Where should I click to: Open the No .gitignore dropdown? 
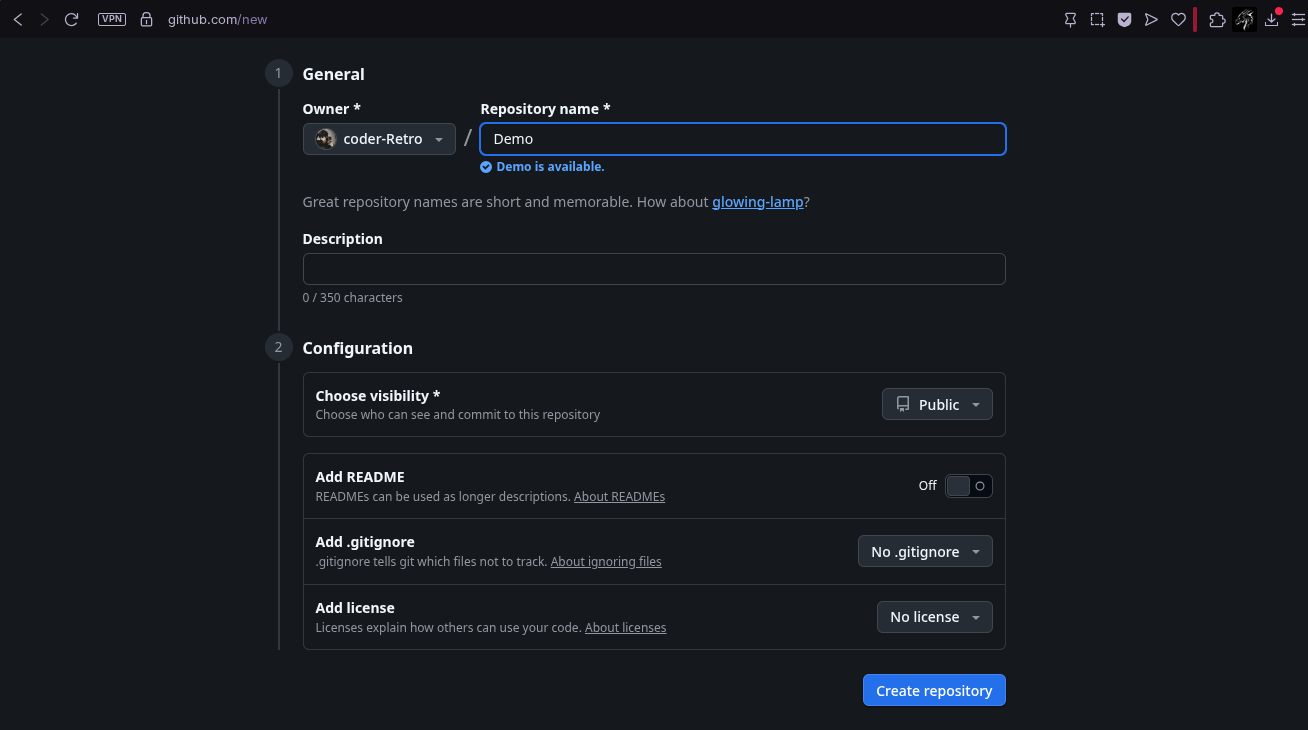[x=925, y=552]
